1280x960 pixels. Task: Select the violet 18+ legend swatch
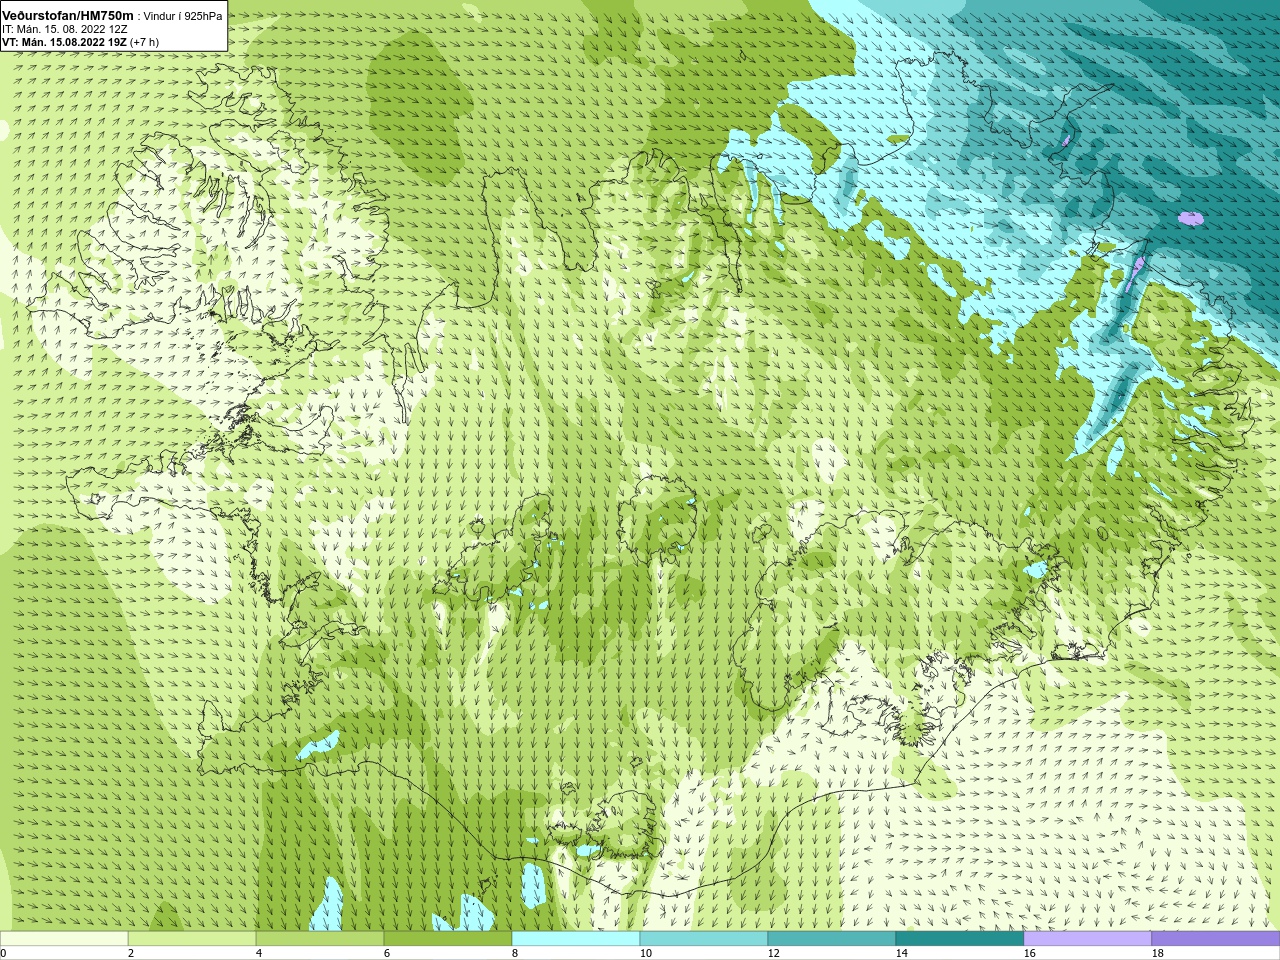pos(1216,939)
